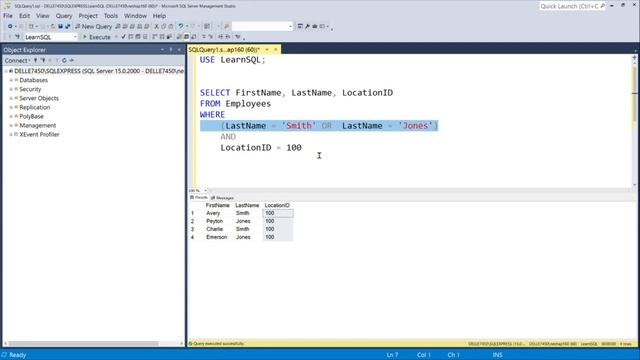
Task: Click the Undo arrow icon
Action: point(181,26)
